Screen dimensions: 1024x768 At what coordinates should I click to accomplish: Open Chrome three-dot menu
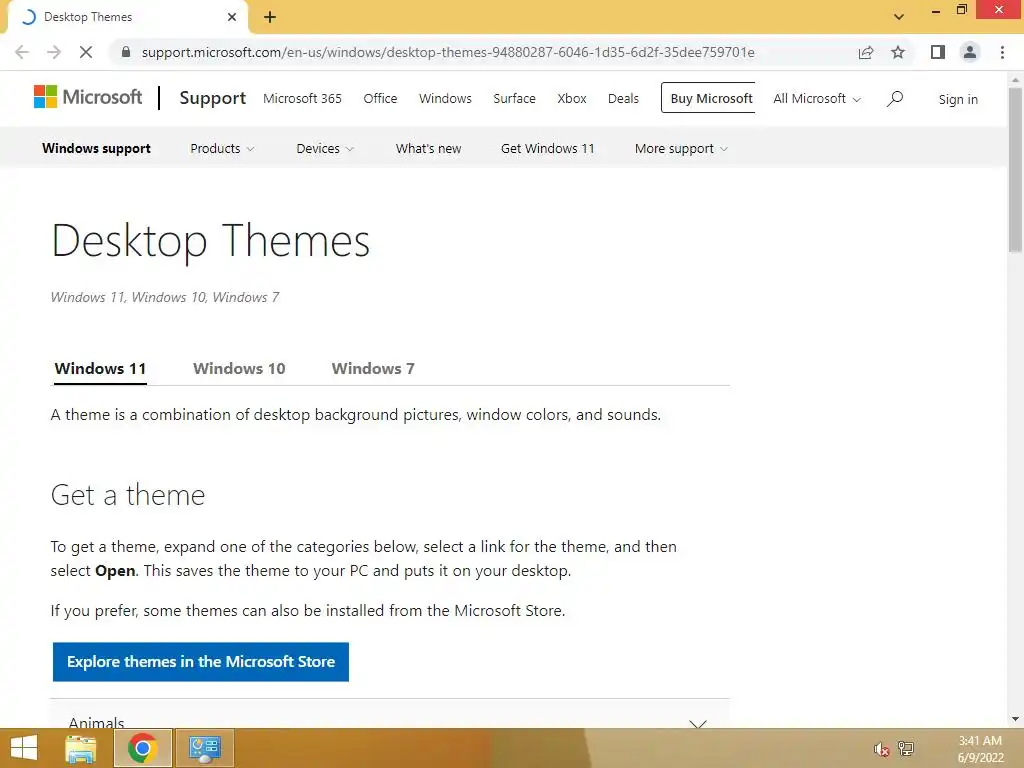pos(1002,52)
